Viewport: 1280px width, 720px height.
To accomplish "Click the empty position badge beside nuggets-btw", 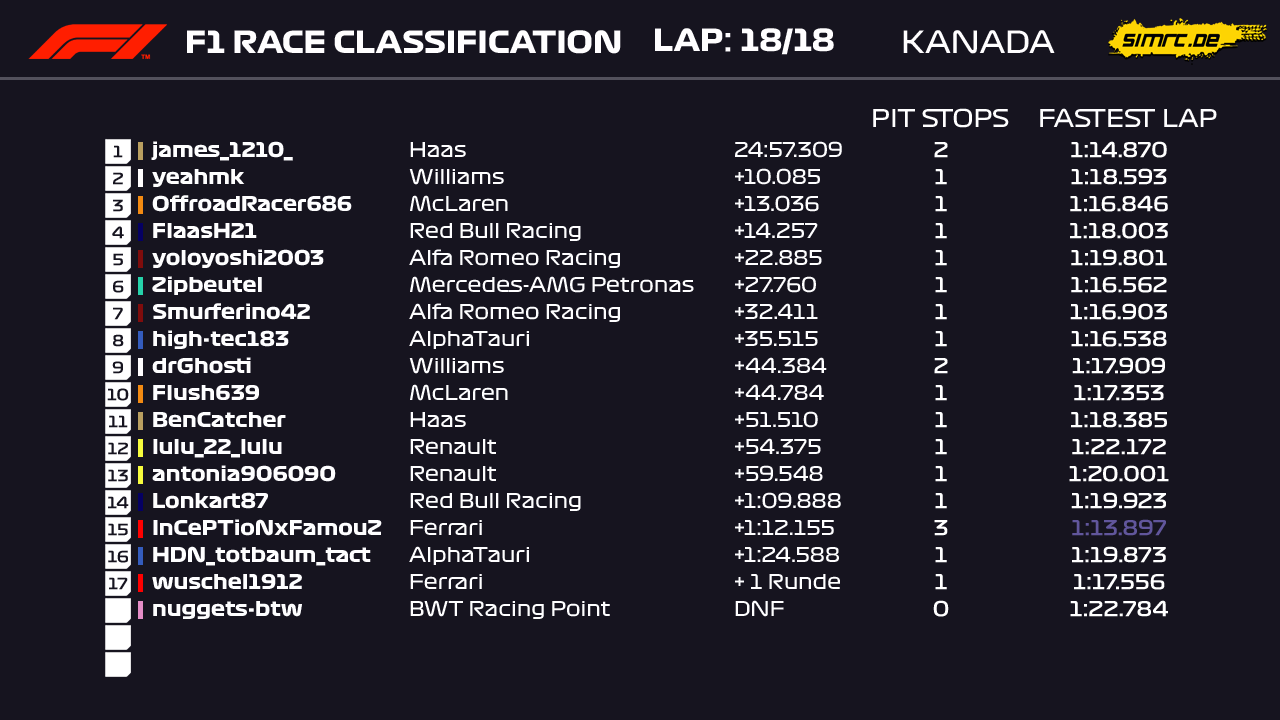I will (x=118, y=610).
